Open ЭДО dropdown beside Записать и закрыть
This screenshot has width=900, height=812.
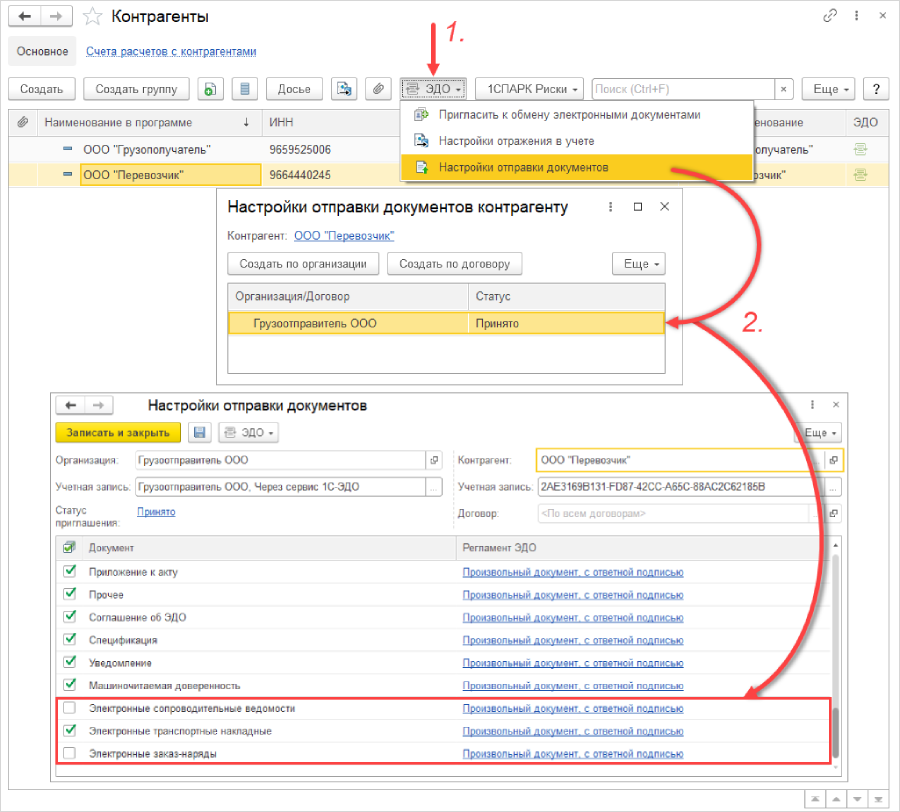pyautogui.click(x=249, y=433)
